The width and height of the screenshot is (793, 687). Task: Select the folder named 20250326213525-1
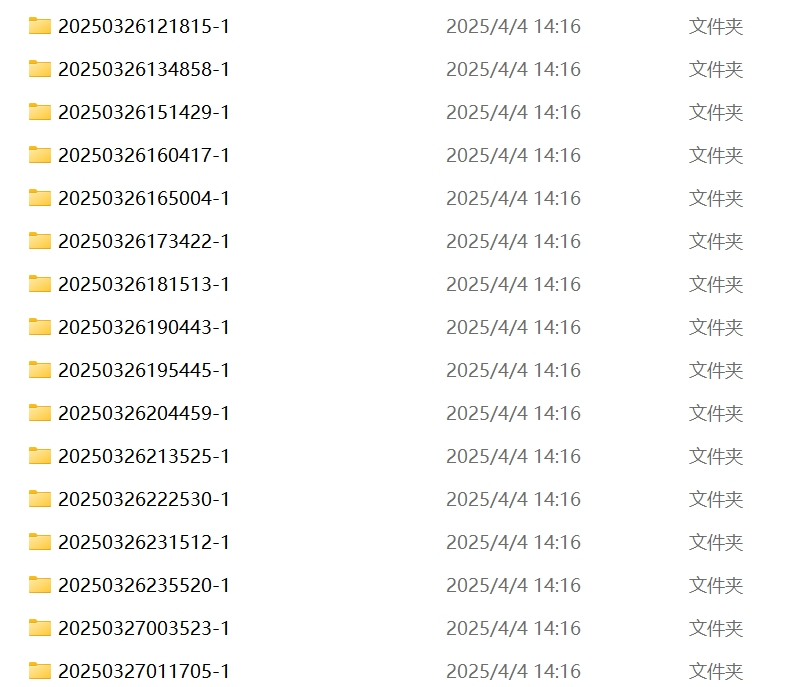click(144, 456)
